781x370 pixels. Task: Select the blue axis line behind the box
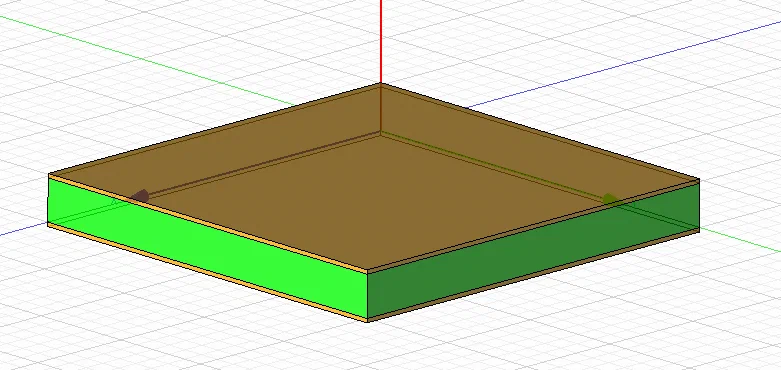pyautogui.click(x=624, y=64)
